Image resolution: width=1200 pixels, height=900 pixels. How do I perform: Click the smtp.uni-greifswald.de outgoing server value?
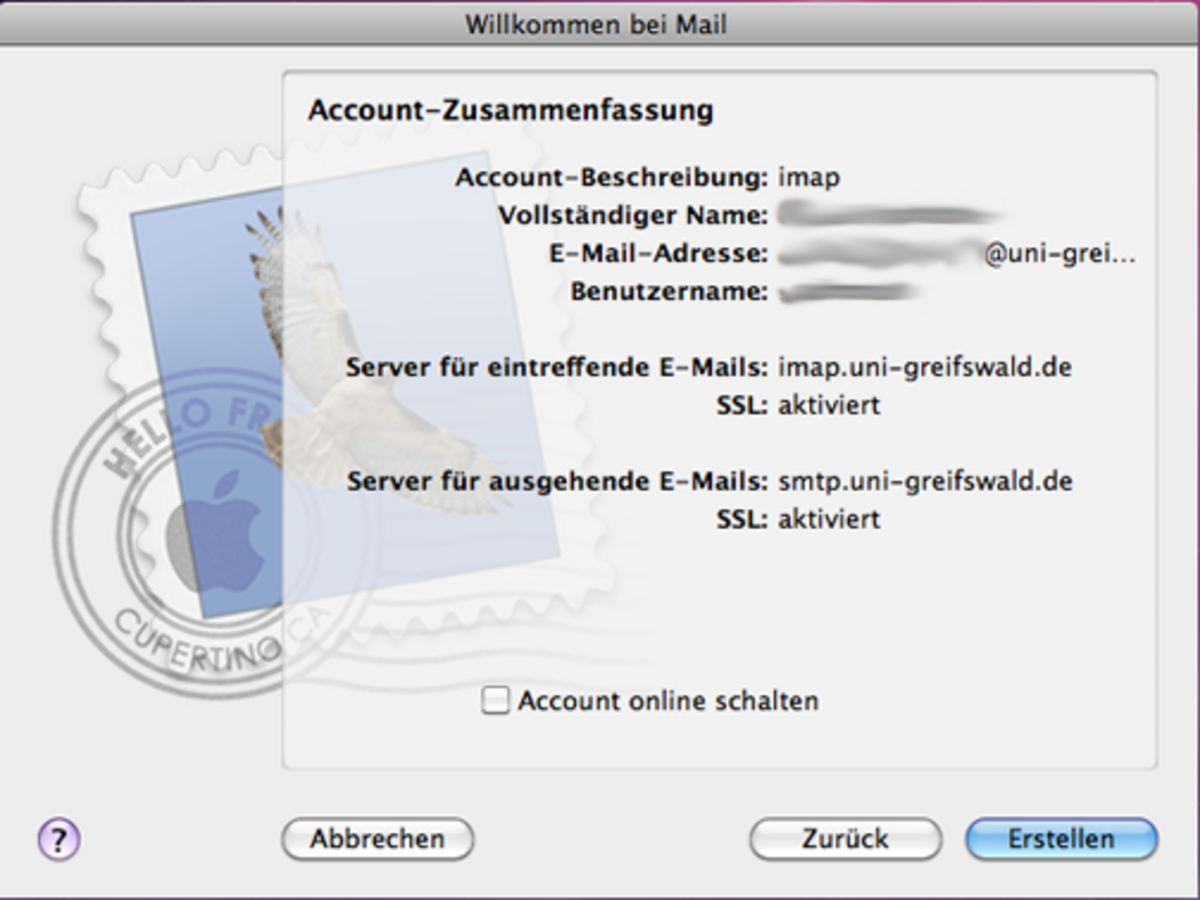tap(925, 481)
